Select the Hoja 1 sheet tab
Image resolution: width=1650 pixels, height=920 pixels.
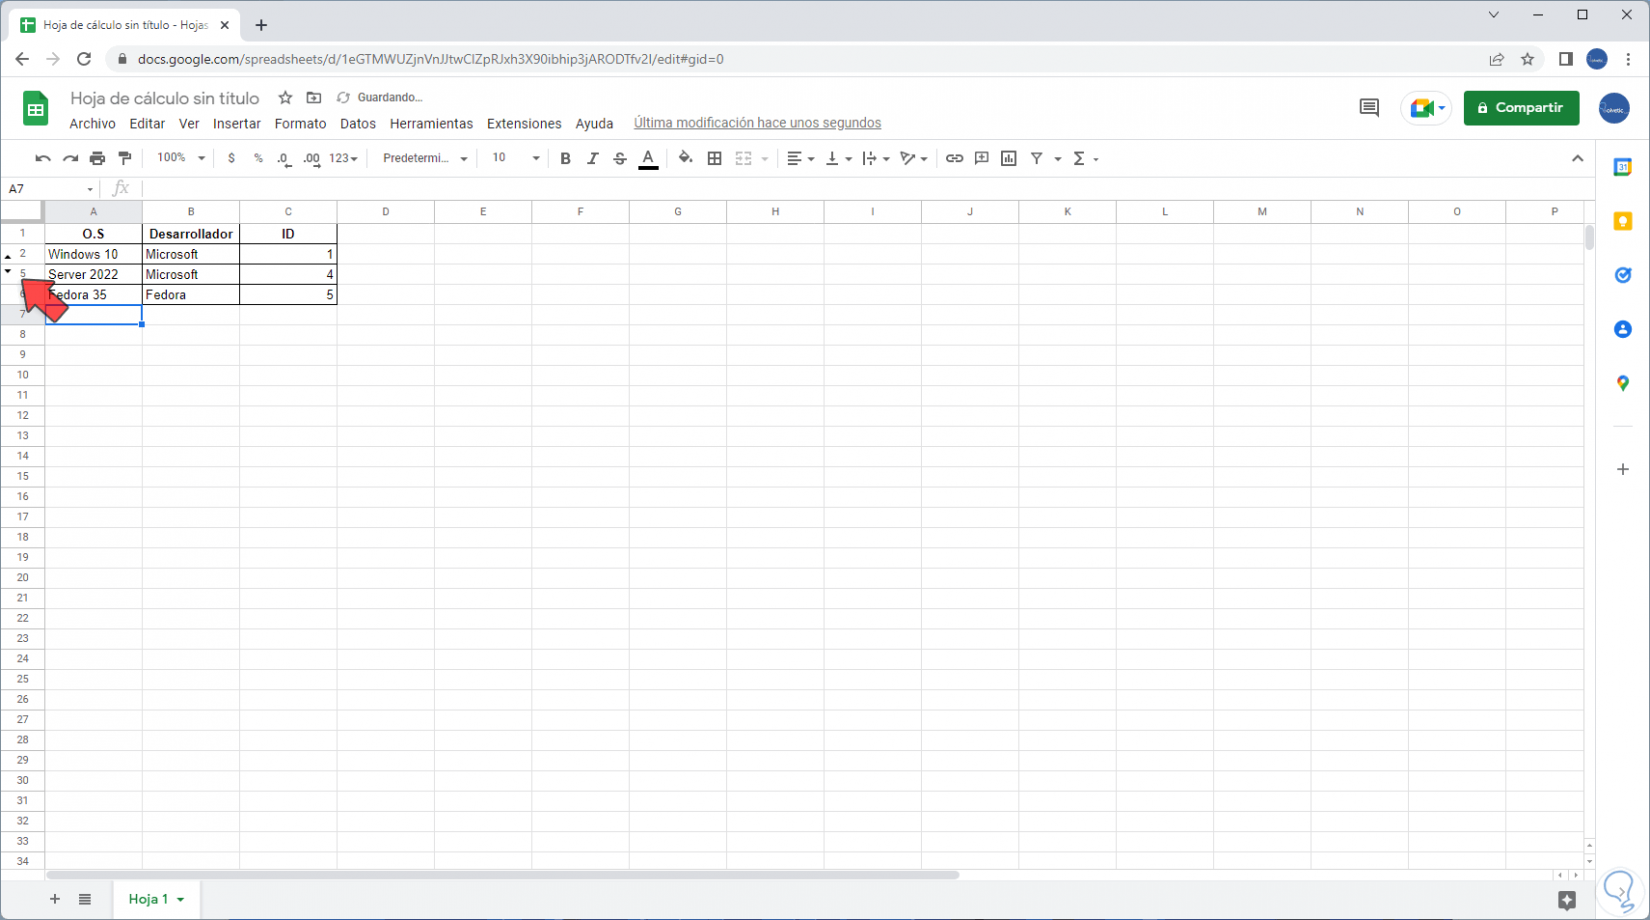156,899
